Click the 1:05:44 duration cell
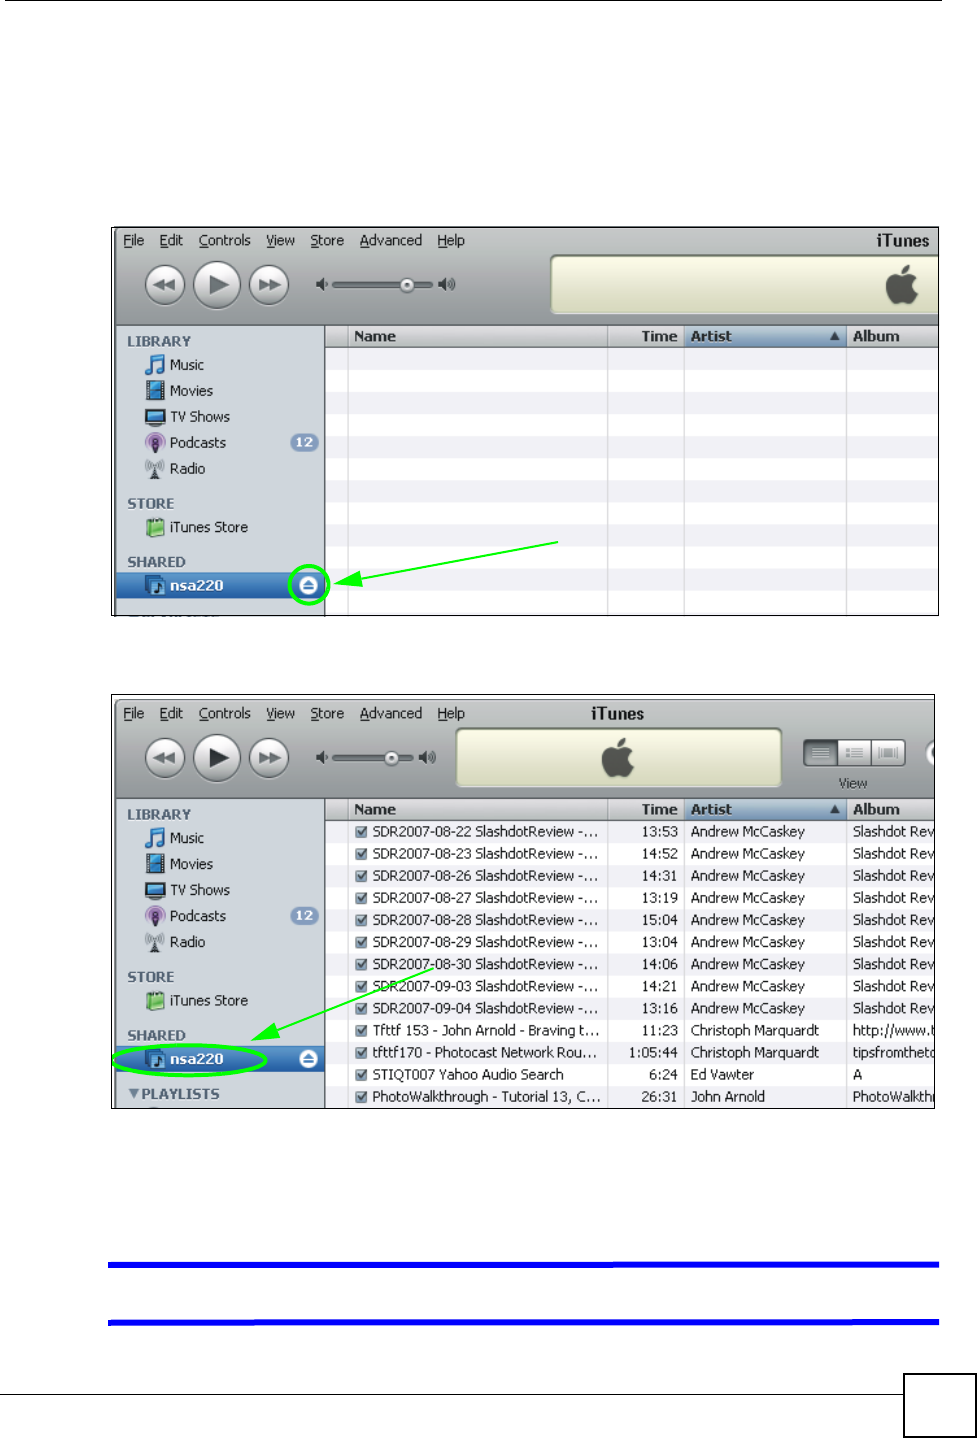The height and width of the screenshot is (1438, 977). click(x=653, y=1052)
